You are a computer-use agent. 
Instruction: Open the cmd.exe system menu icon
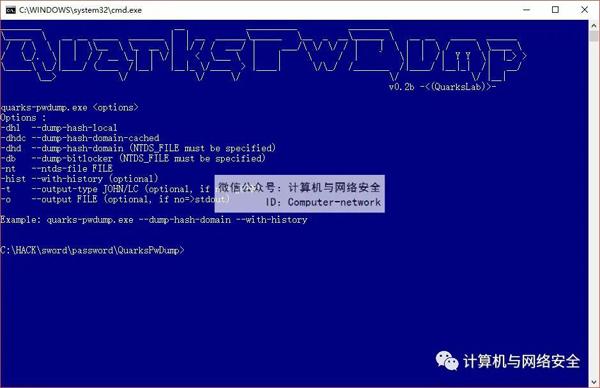click(x=10, y=10)
